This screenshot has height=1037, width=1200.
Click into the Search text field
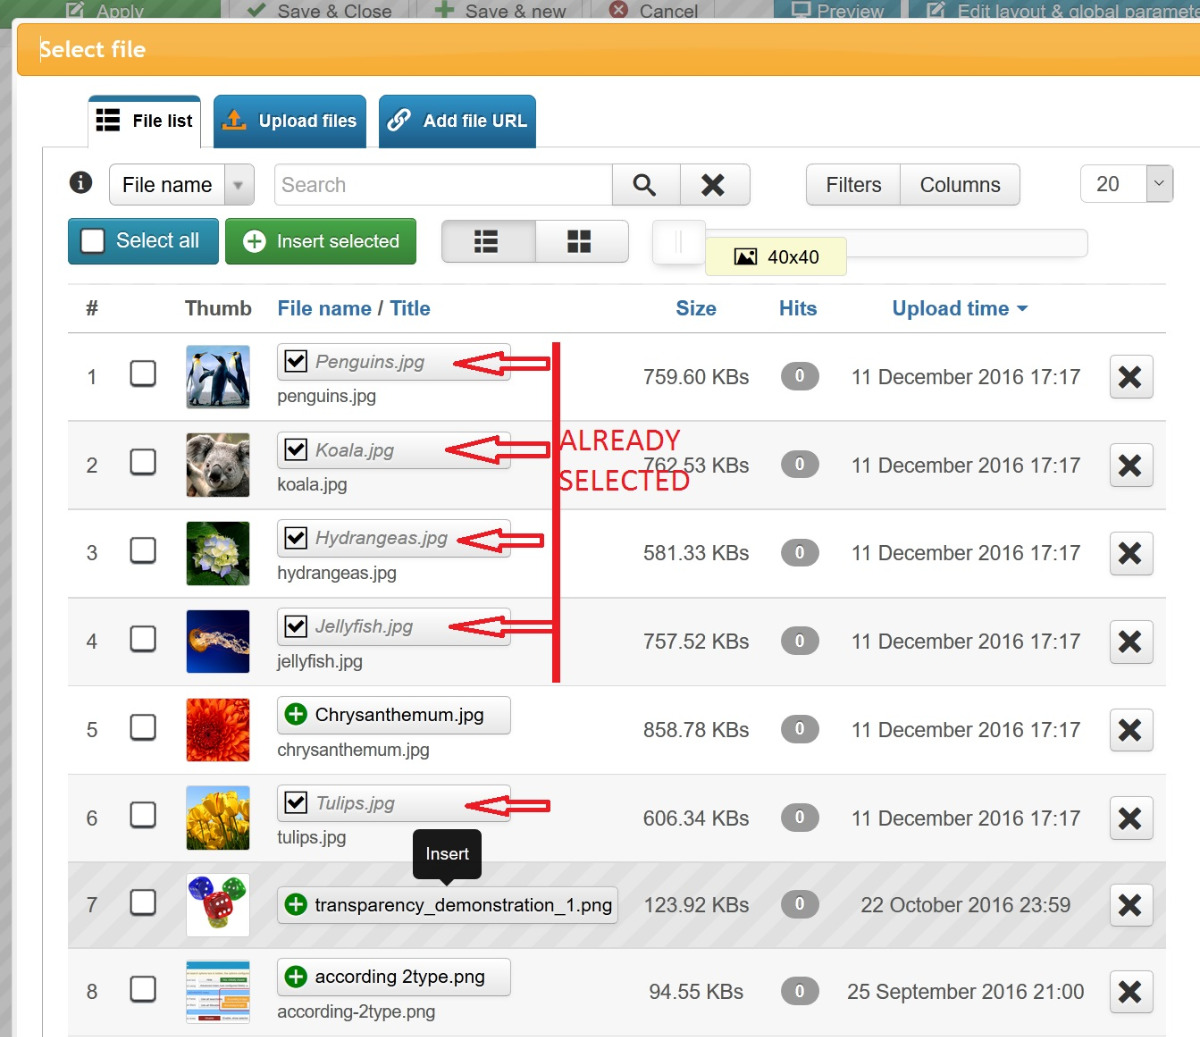pos(443,185)
